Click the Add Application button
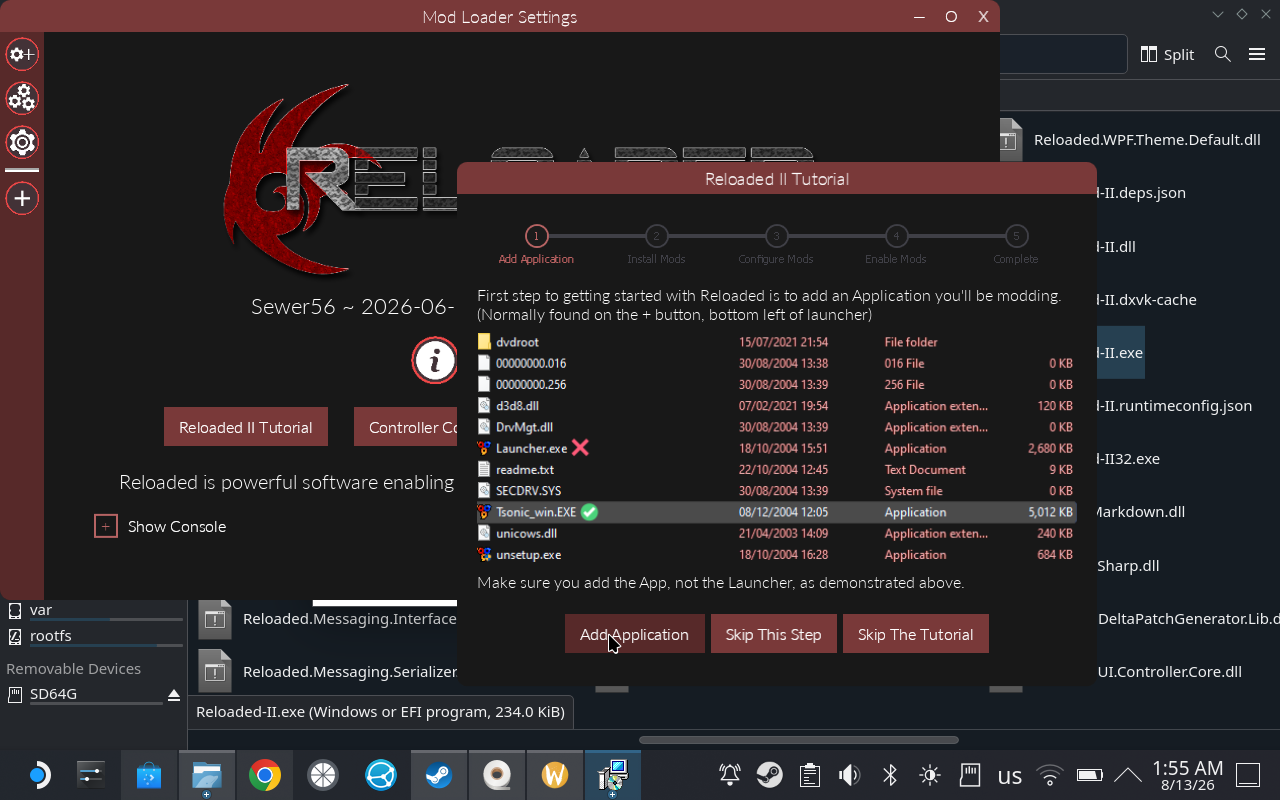 click(x=634, y=634)
